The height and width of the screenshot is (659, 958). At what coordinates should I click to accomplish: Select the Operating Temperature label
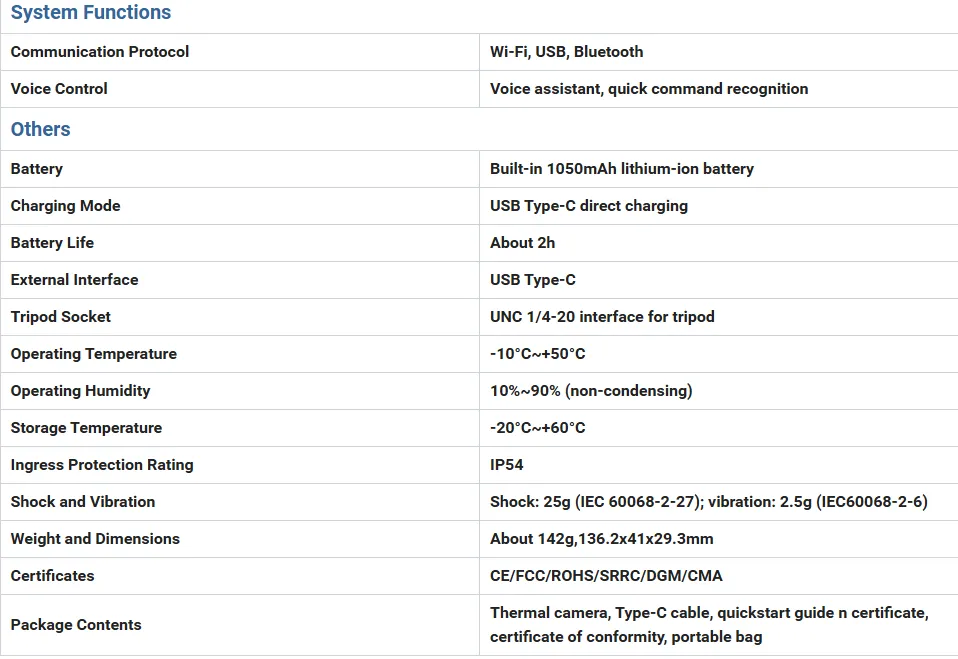[x=93, y=354]
